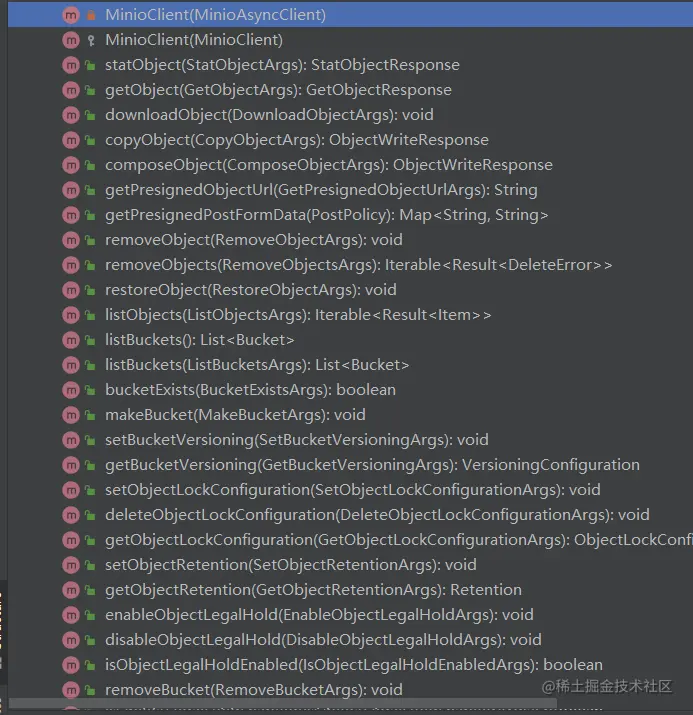Click the method icon beside getObjectRetention

71,591
